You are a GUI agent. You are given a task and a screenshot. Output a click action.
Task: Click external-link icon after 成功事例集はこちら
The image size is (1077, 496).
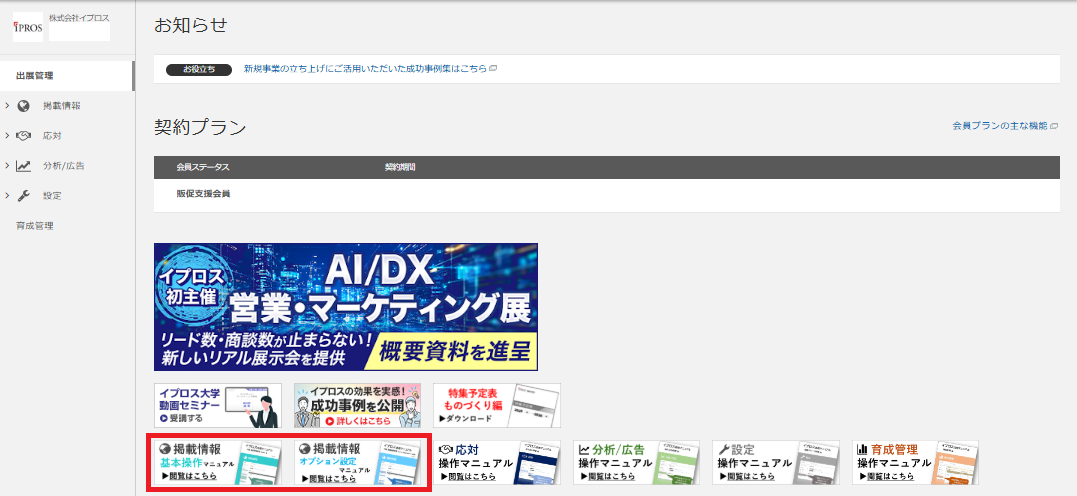tap(493, 69)
